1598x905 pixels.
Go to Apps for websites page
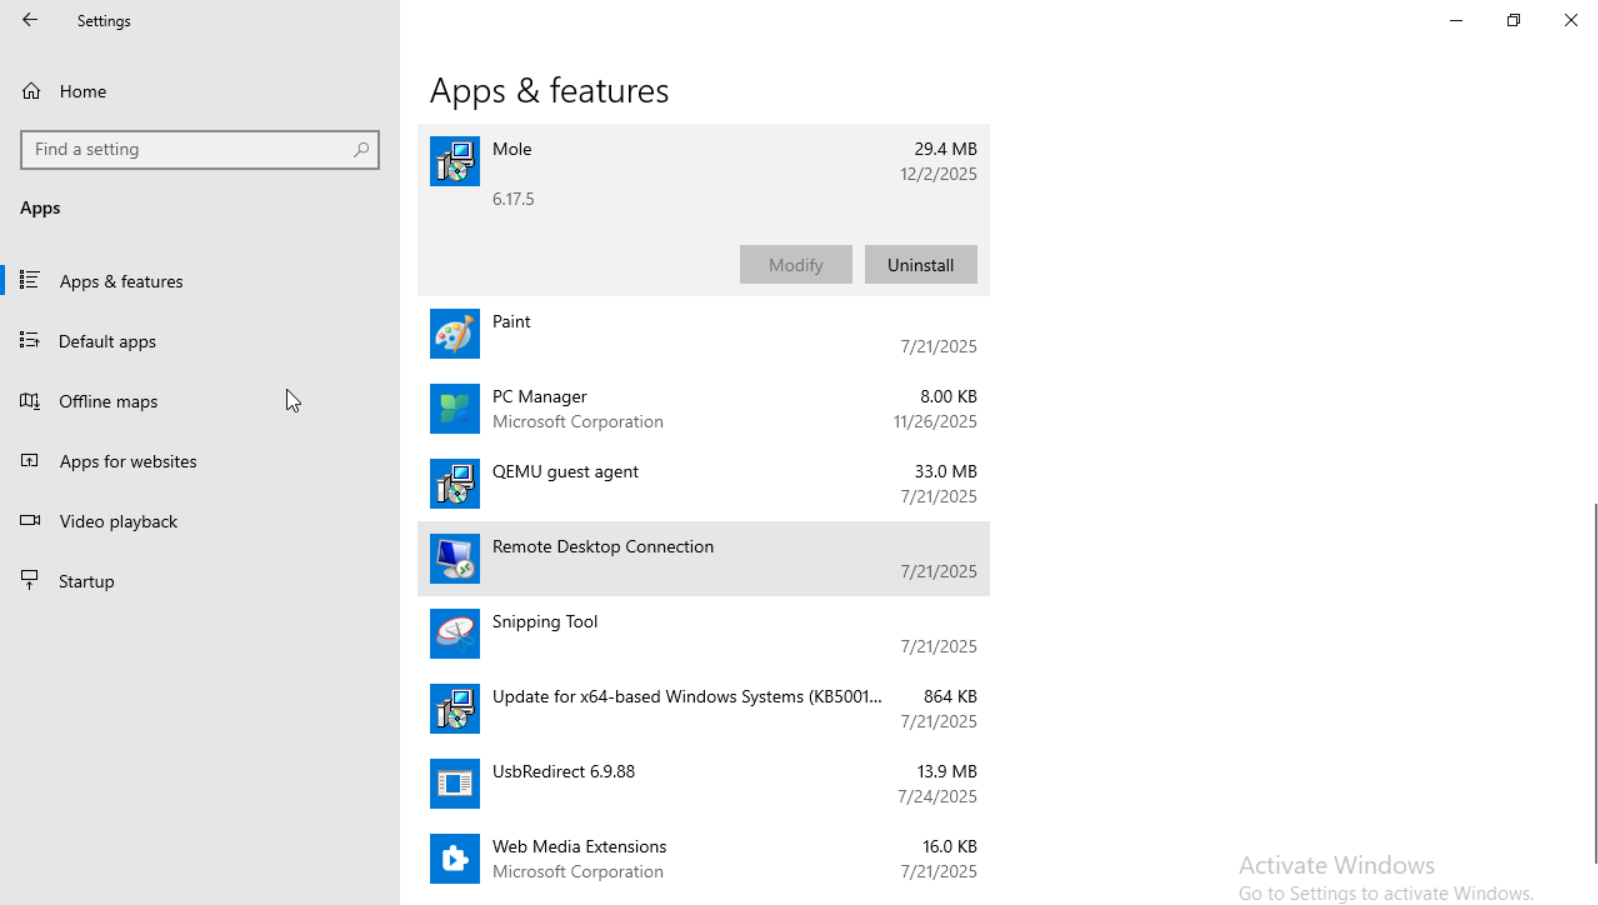128,462
